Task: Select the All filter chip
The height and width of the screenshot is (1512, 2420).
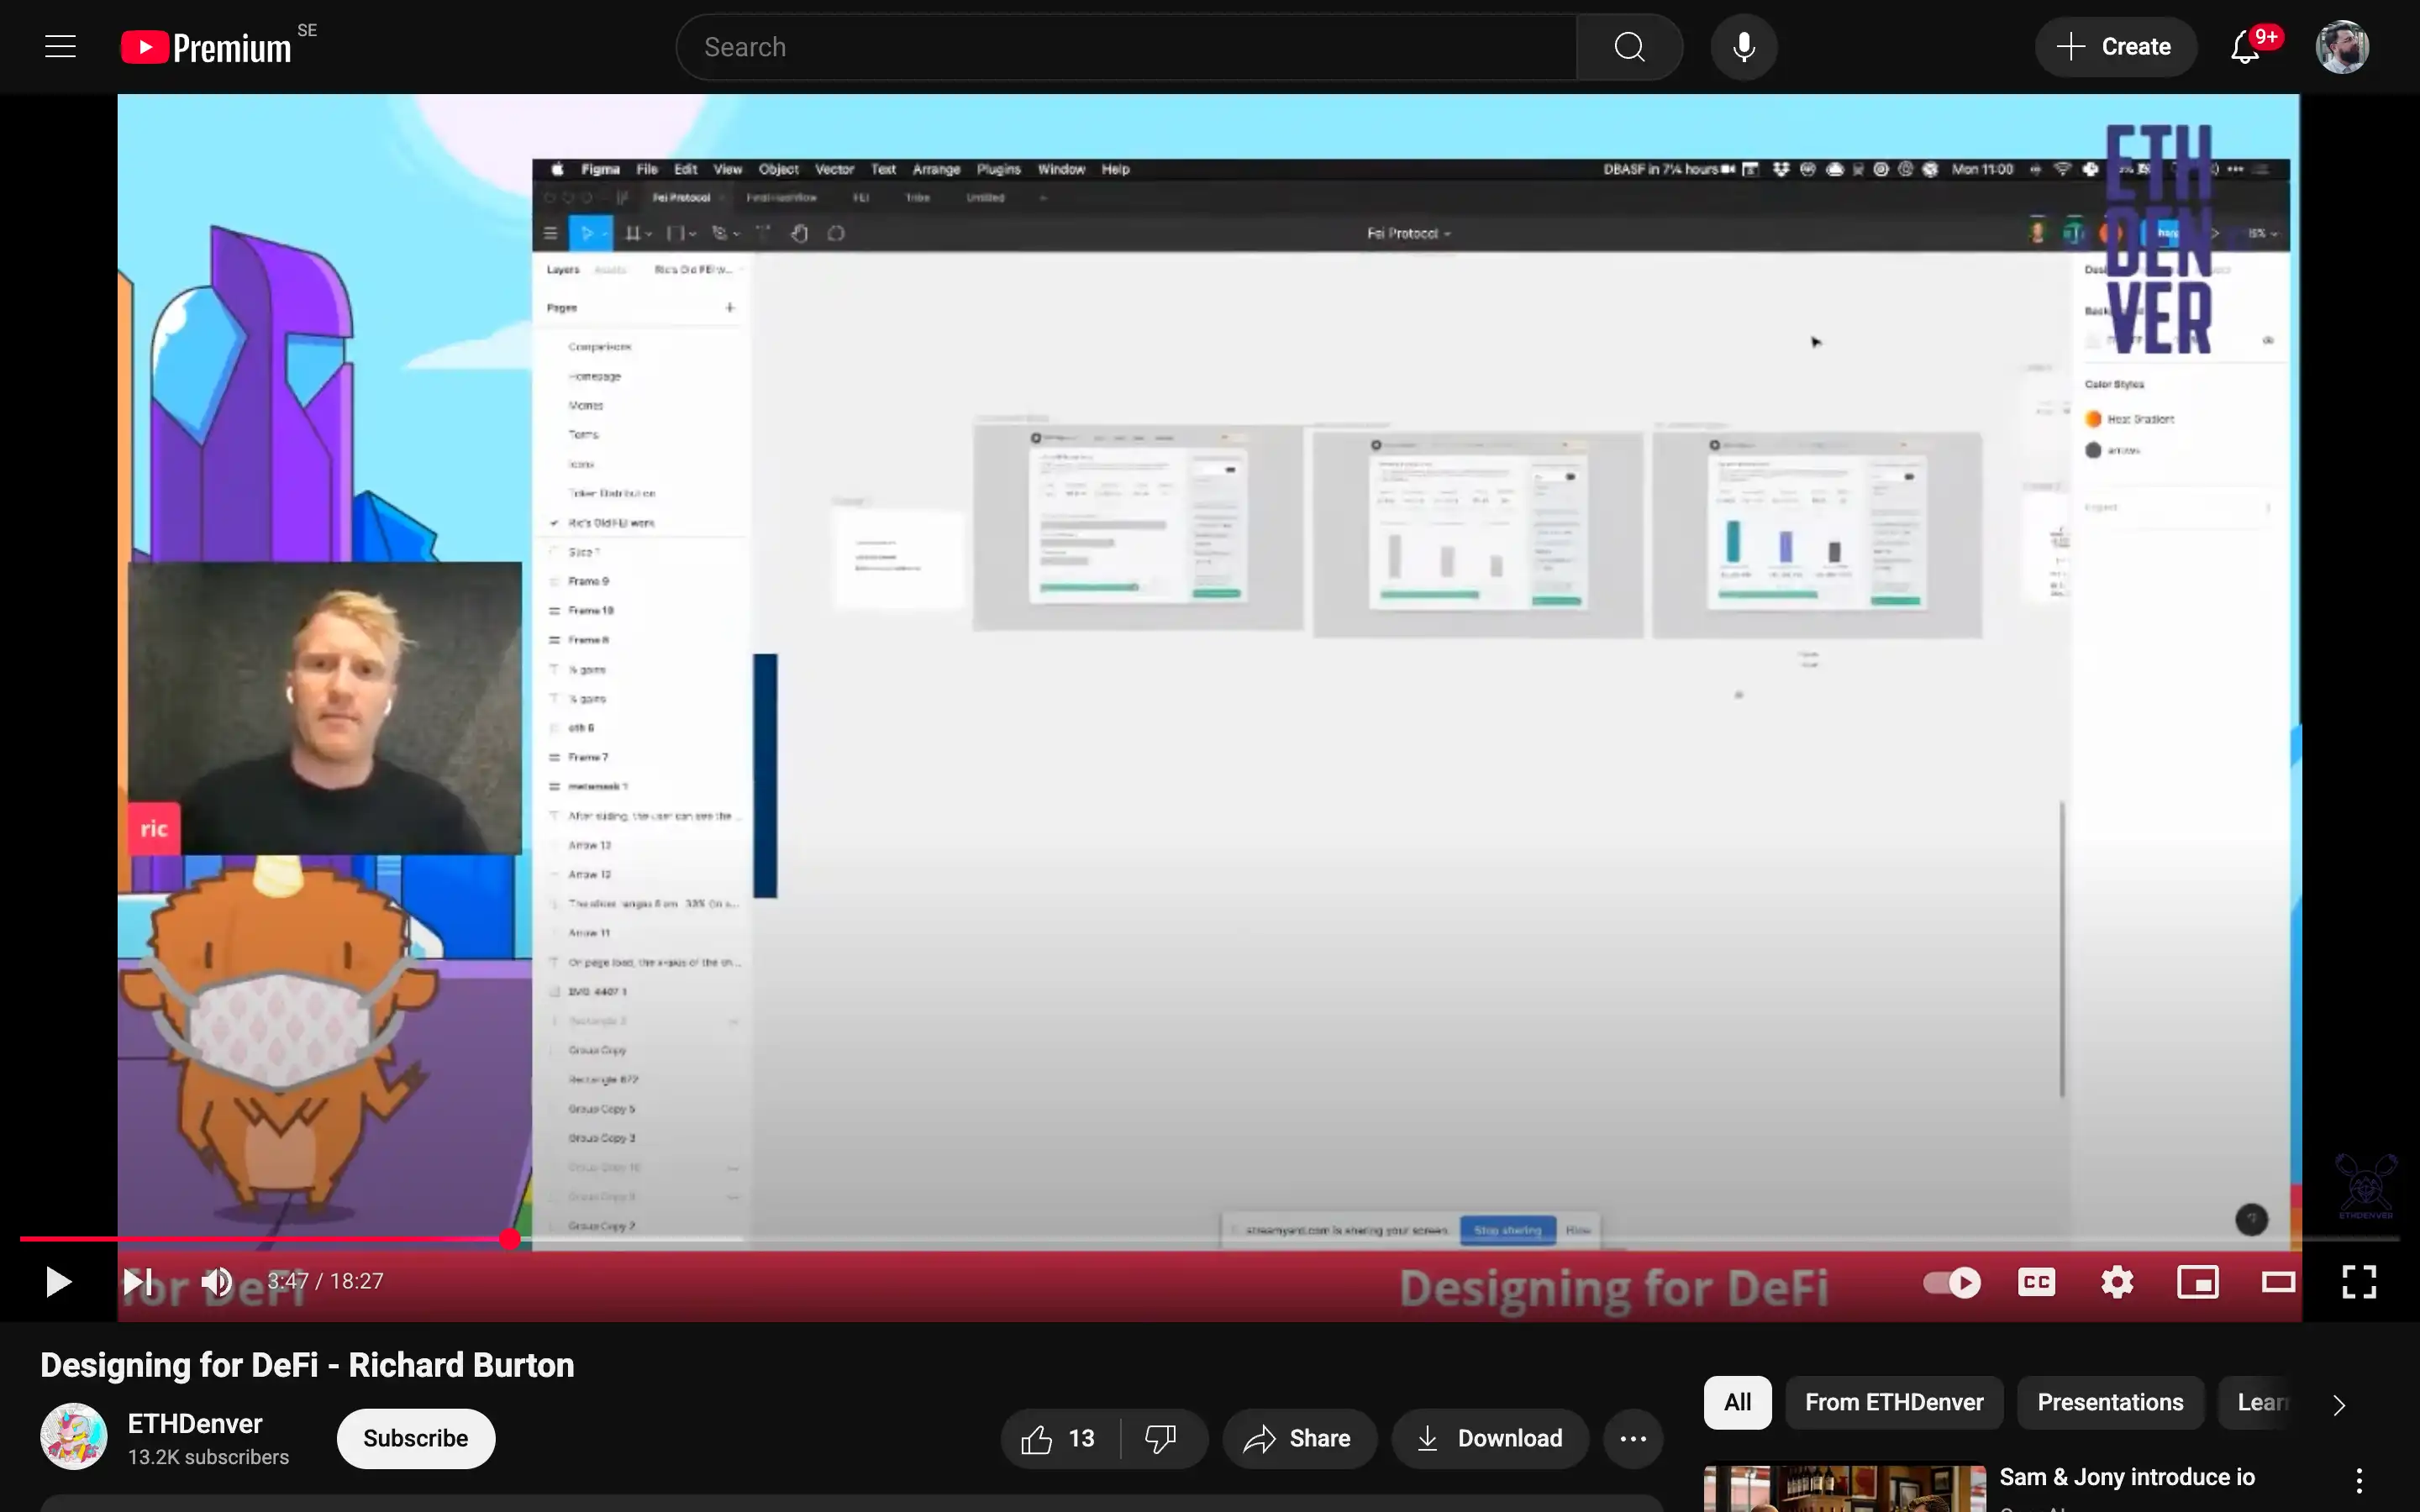Action: [1737, 1402]
